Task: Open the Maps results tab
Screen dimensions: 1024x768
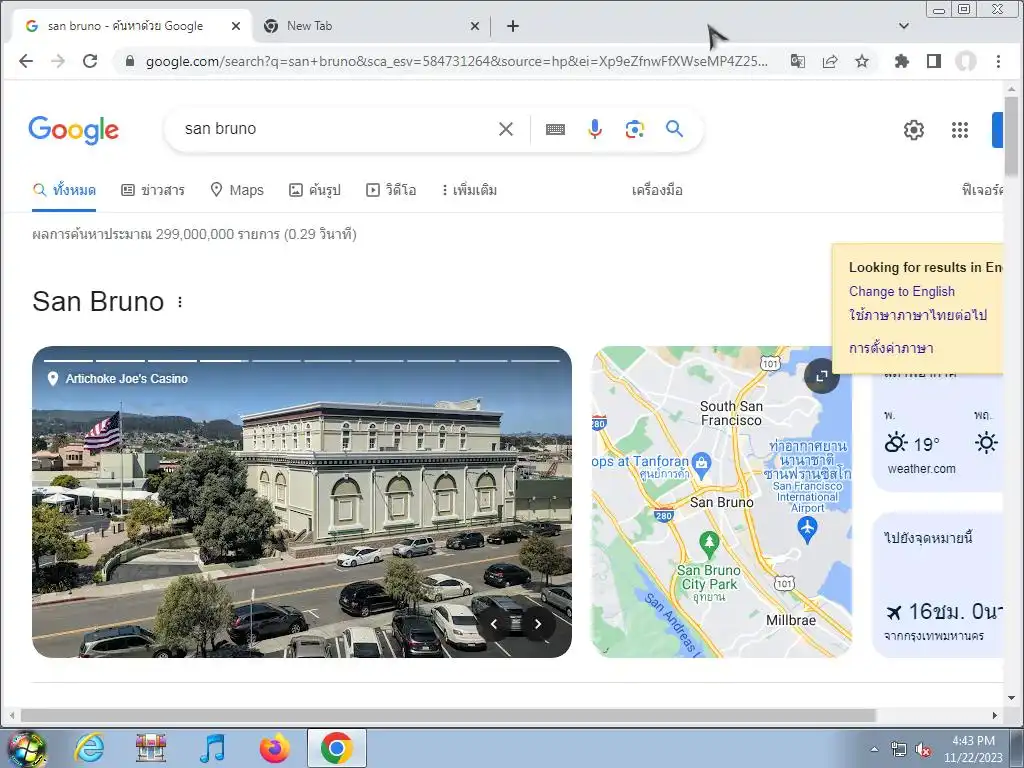Action: click(x=236, y=190)
